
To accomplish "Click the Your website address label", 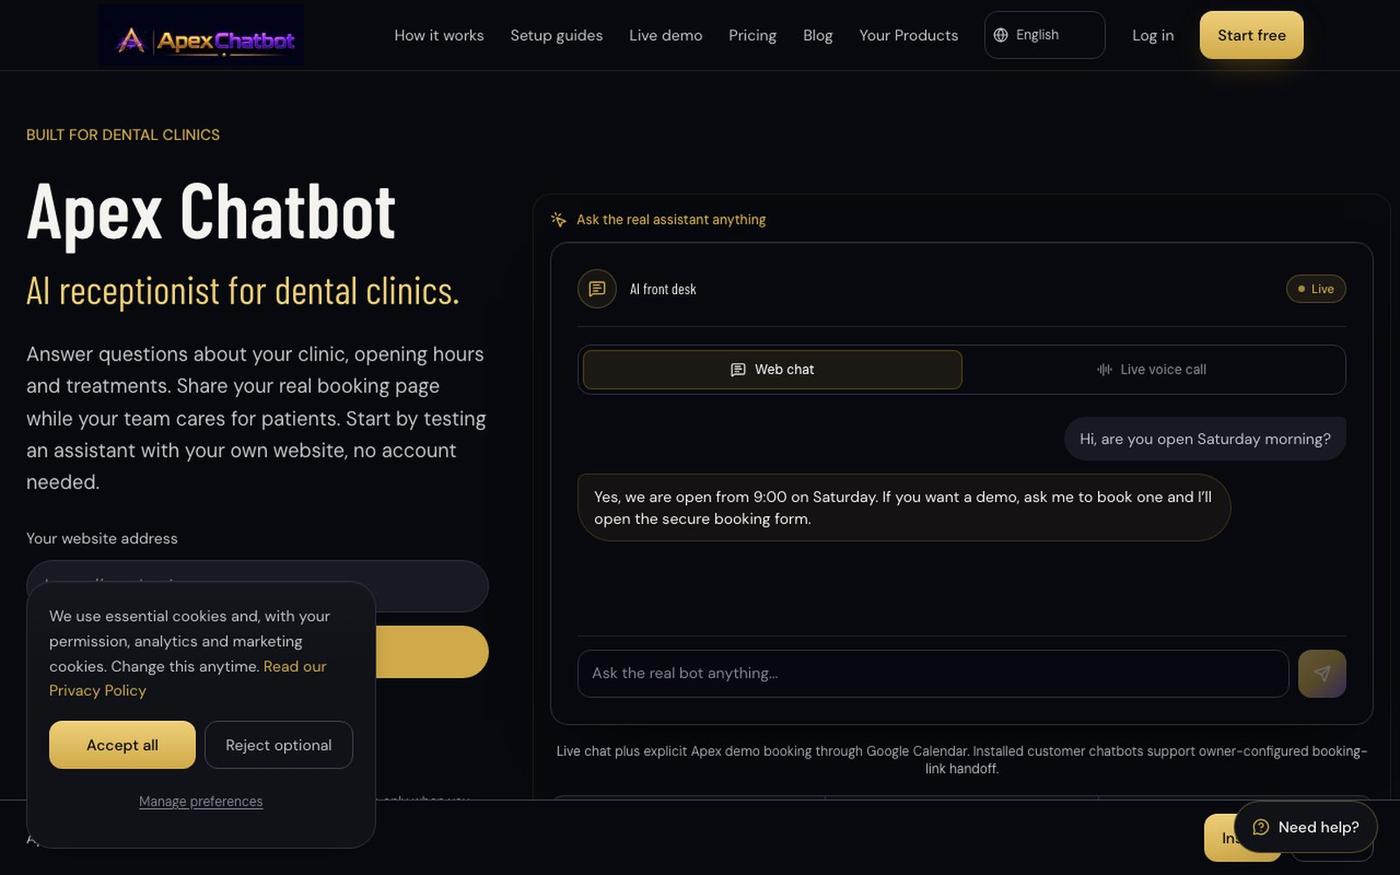I will (102, 538).
